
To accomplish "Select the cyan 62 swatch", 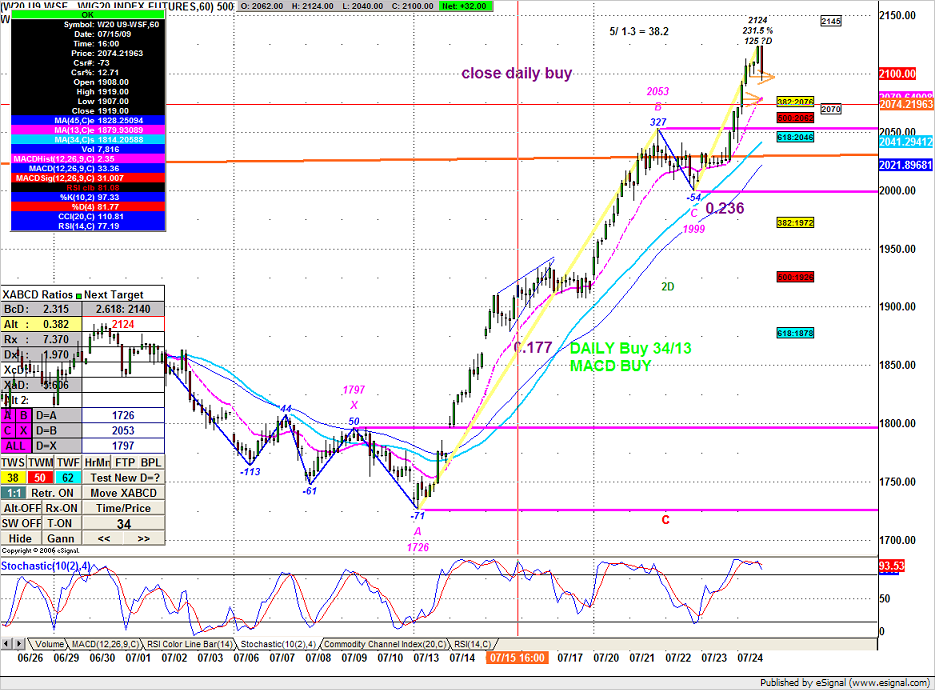I will click(x=68, y=478).
